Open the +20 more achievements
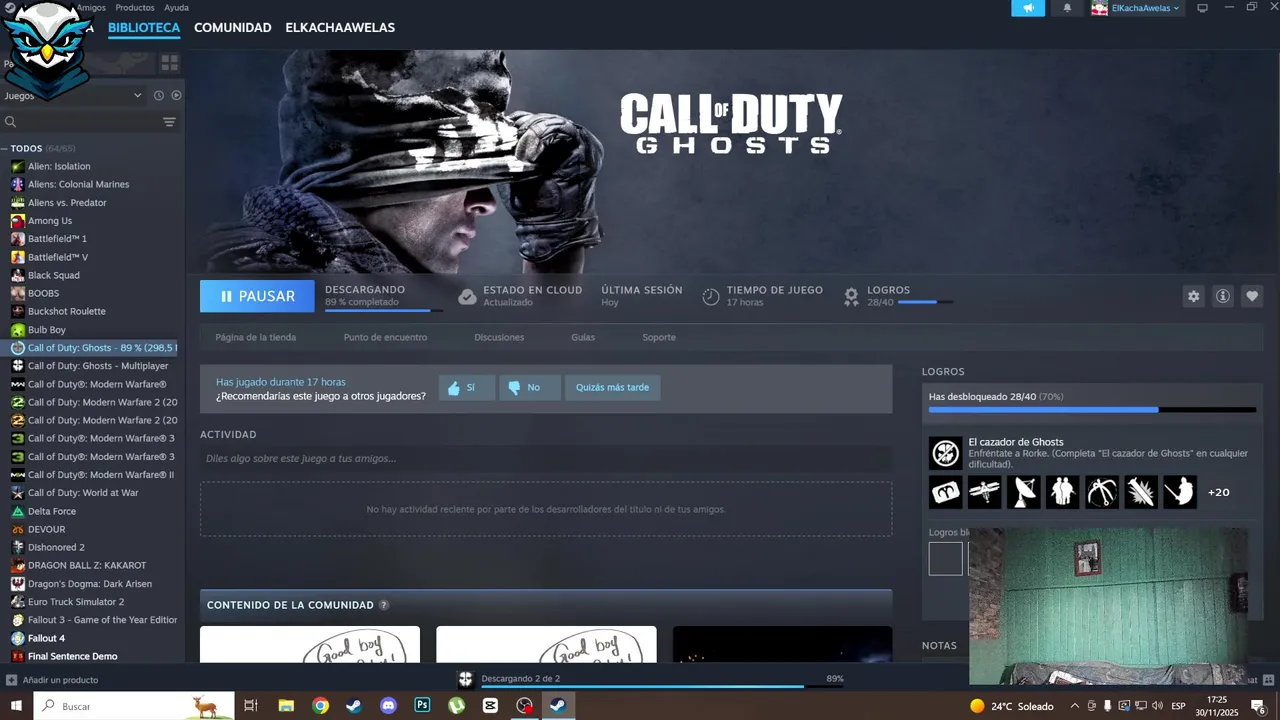1280x720 pixels. (1218, 492)
